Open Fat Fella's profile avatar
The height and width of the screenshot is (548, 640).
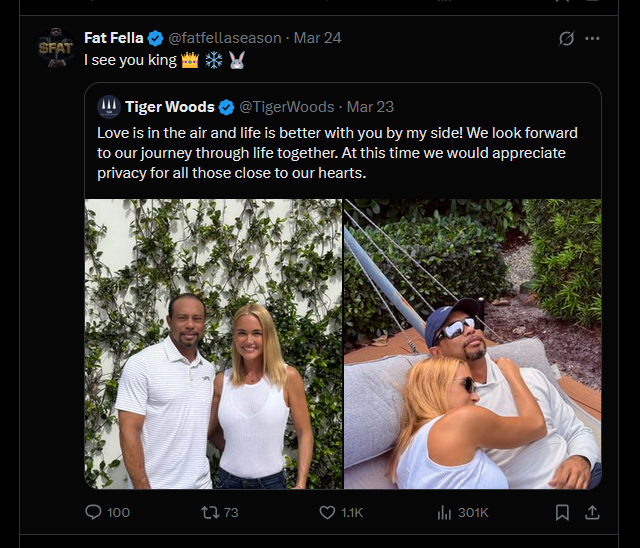pos(56,48)
